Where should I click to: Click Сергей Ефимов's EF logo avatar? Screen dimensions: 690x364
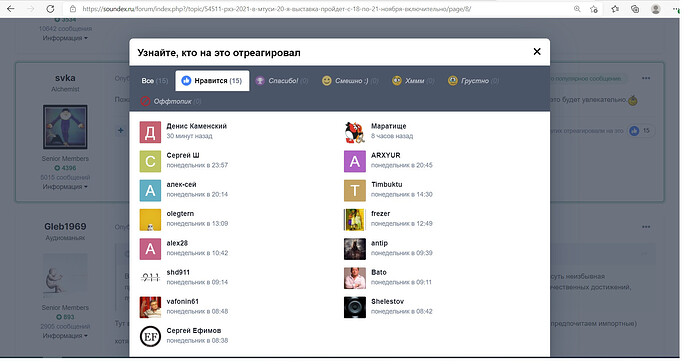point(150,337)
